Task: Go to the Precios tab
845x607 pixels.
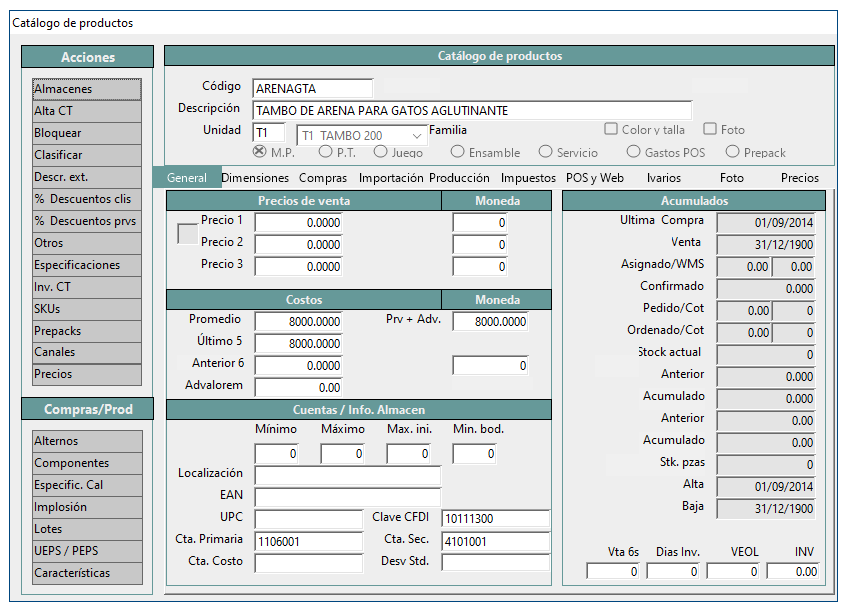Action: 800,177
